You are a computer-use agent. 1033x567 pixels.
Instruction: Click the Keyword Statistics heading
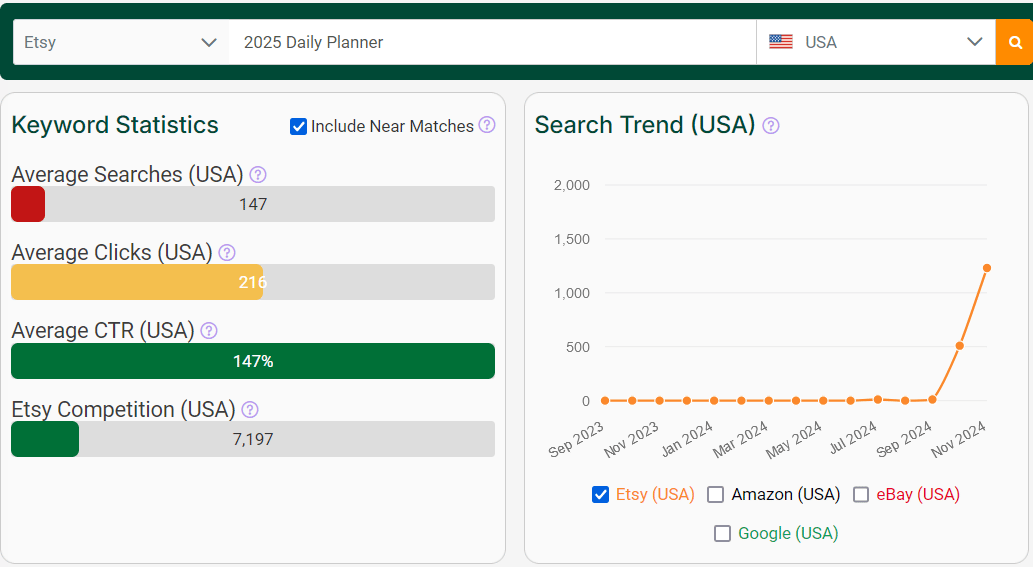click(115, 125)
